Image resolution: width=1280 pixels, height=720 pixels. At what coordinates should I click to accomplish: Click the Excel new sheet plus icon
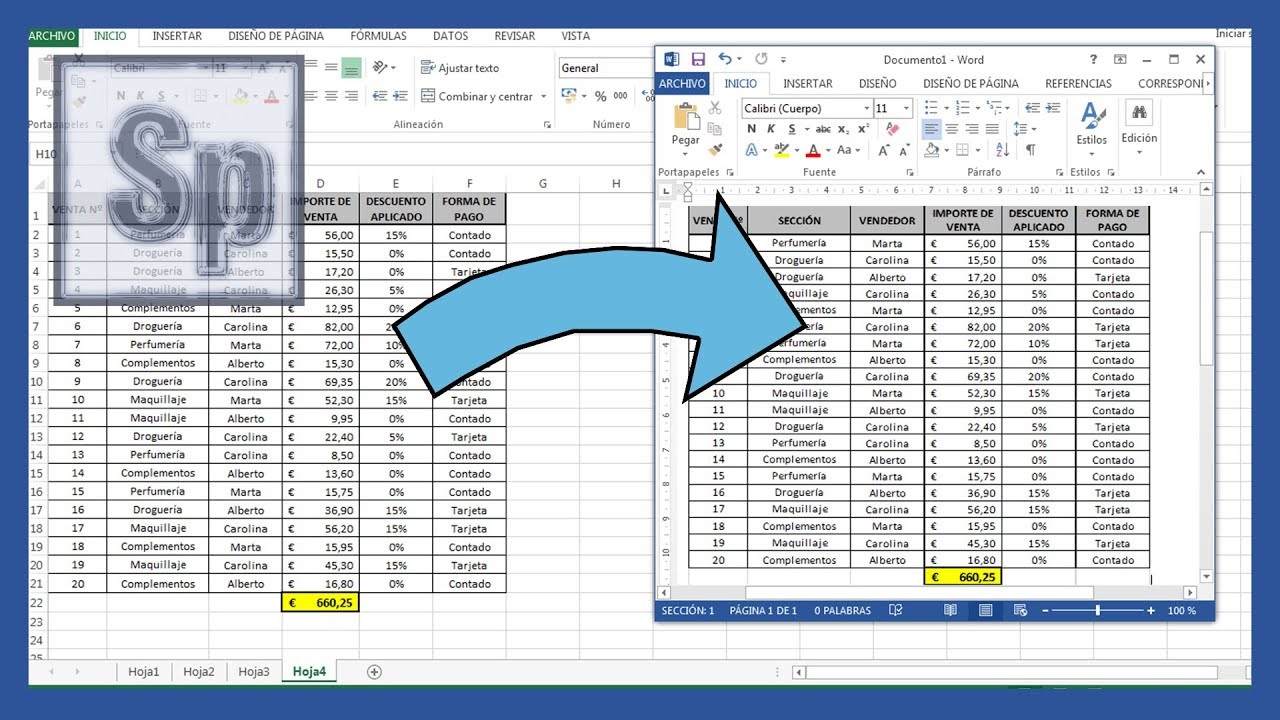coord(374,672)
